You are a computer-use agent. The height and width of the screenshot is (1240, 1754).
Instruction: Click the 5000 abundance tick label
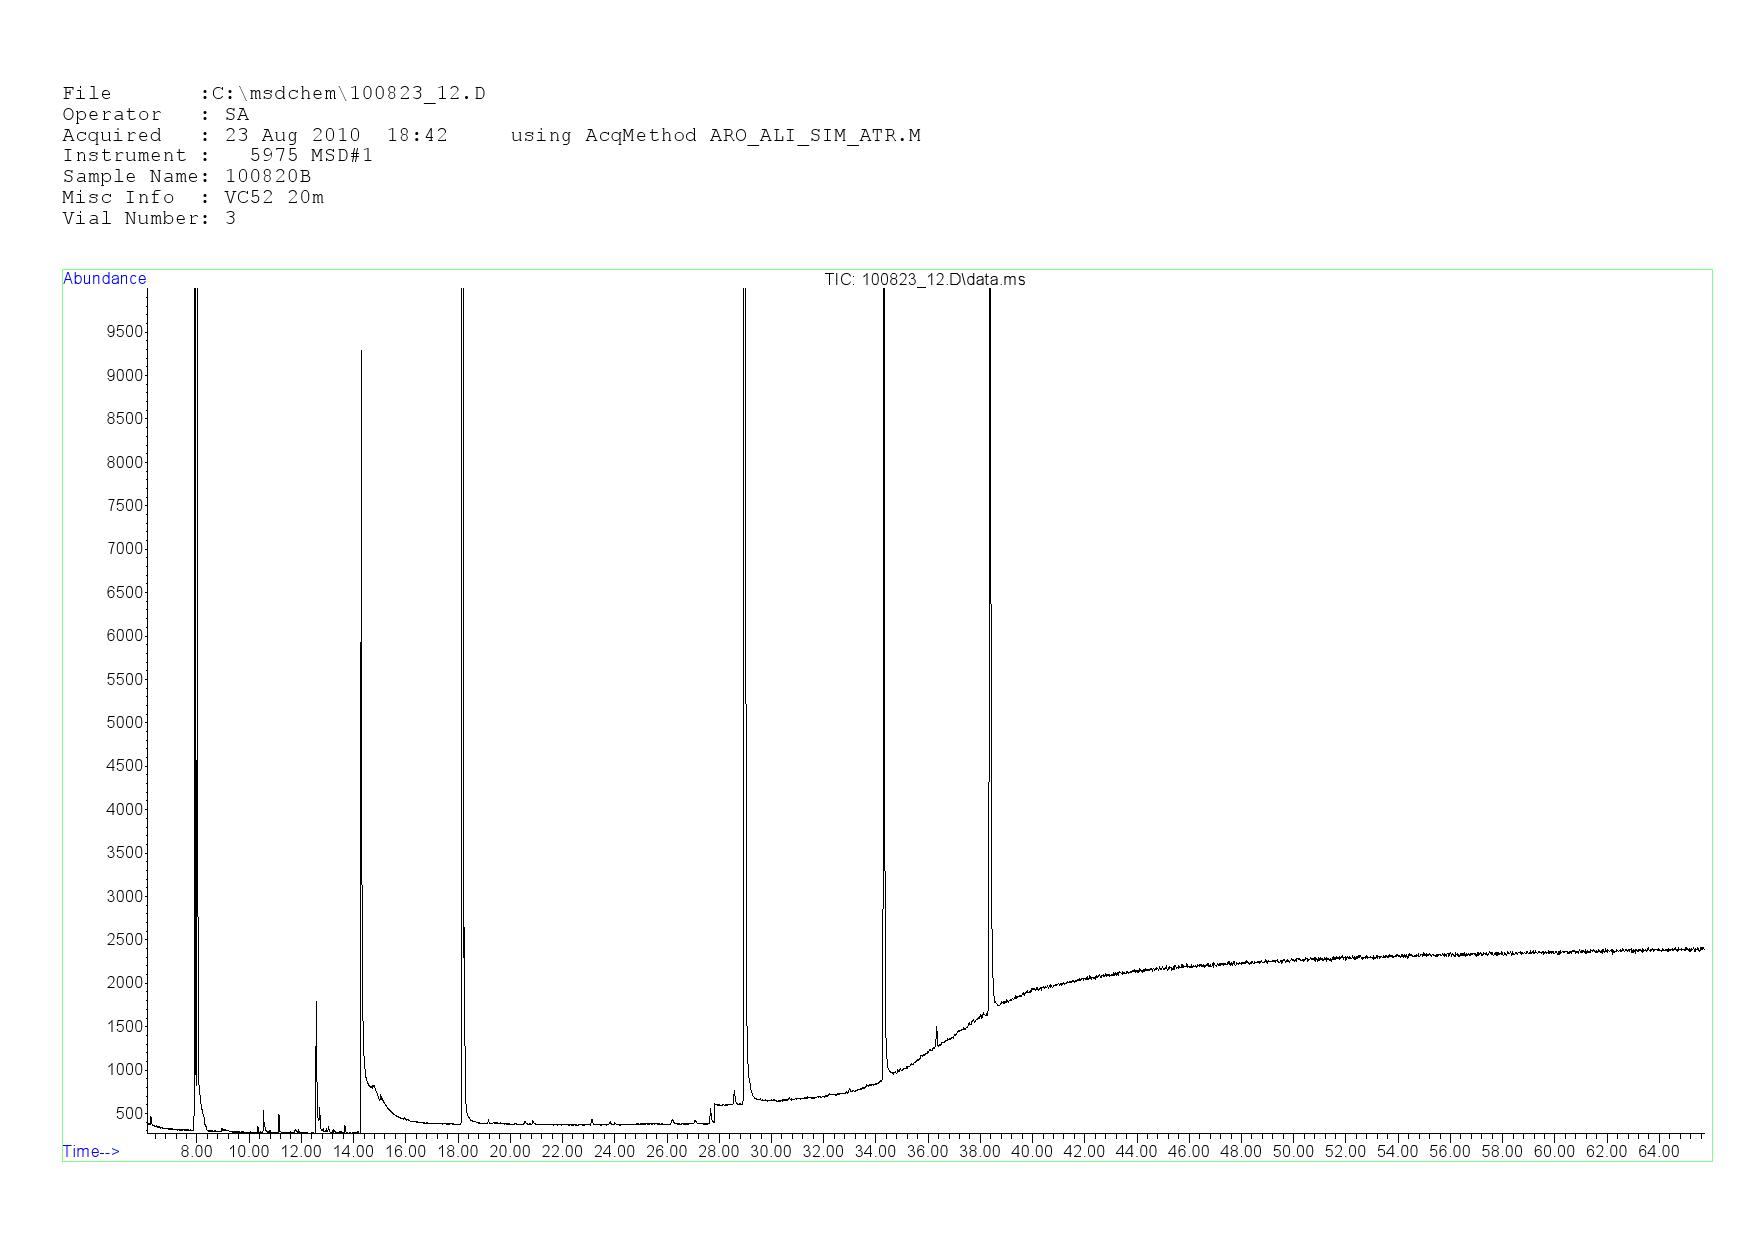pos(124,722)
